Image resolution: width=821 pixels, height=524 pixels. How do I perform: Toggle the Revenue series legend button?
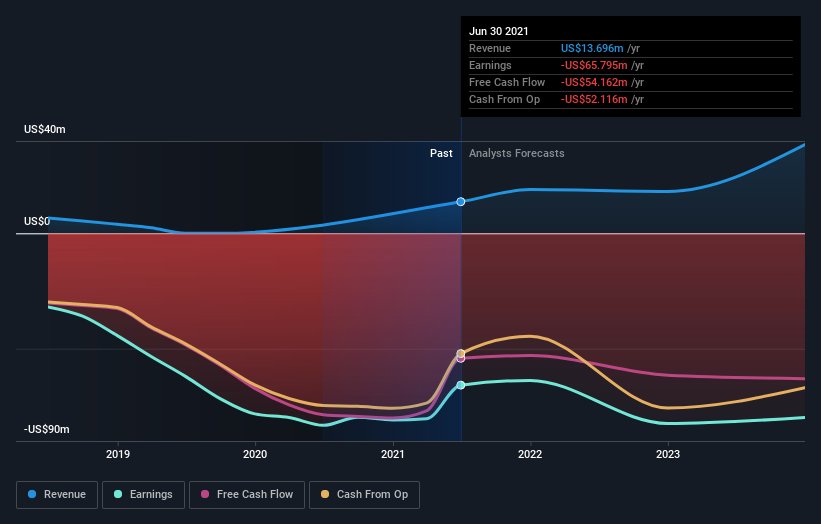(x=57, y=495)
